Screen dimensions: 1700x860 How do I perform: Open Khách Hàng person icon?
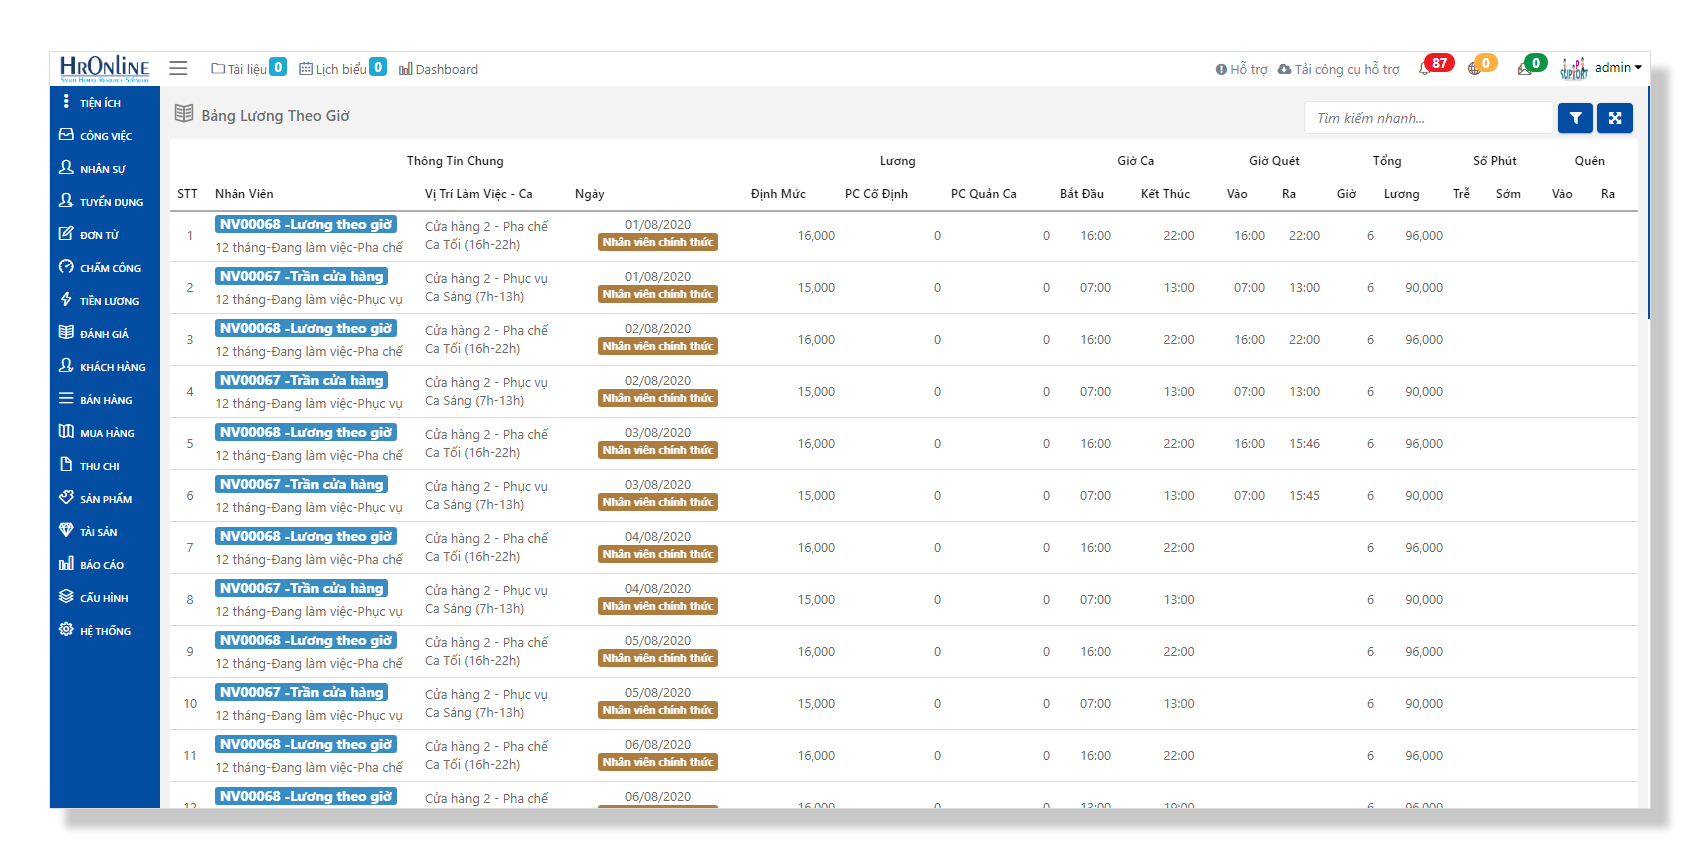click(66, 366)
